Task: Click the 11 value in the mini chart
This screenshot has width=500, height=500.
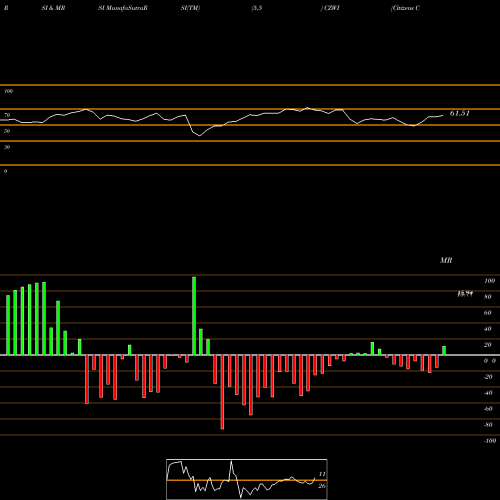Action: point(322,474)
